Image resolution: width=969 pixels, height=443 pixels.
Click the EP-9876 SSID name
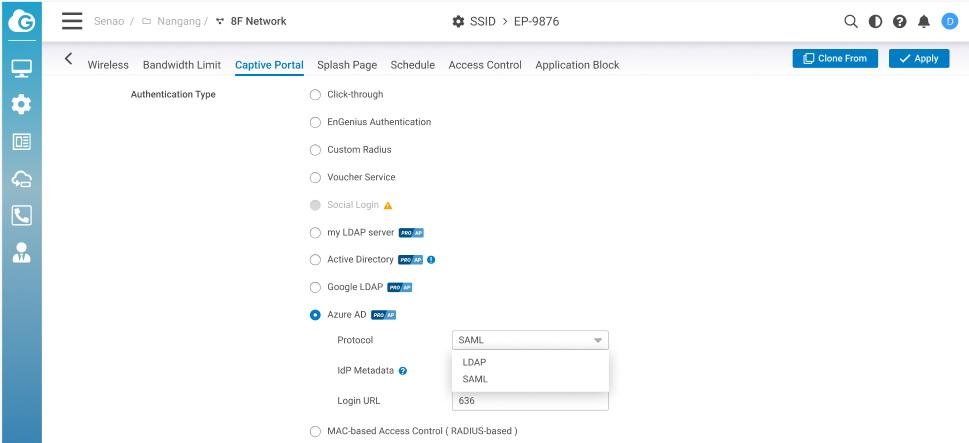pyautogui.click(x=536, y=22)
